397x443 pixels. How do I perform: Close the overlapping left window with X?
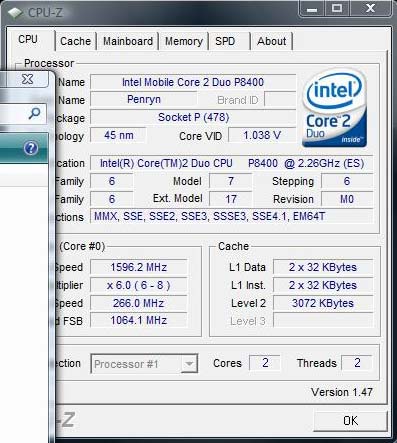click(x=27, y=79)
